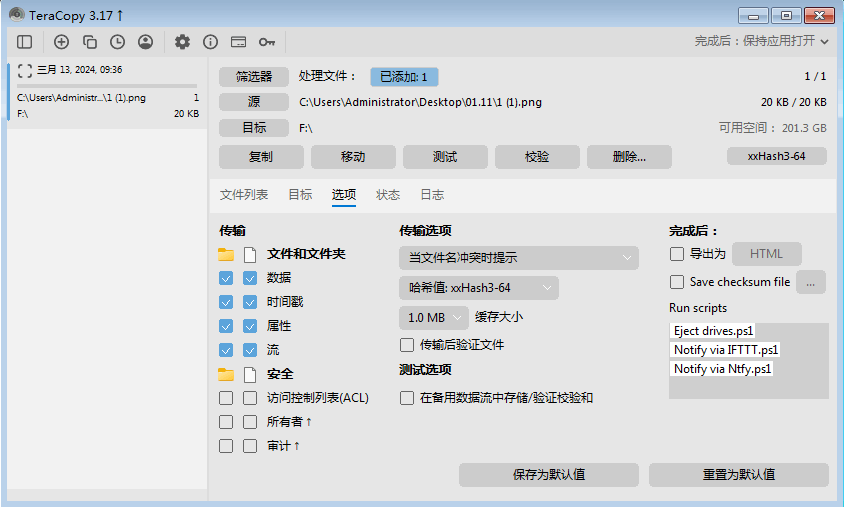
Task: Click the 目标 button beside F:\
Action: pos(254,128)
